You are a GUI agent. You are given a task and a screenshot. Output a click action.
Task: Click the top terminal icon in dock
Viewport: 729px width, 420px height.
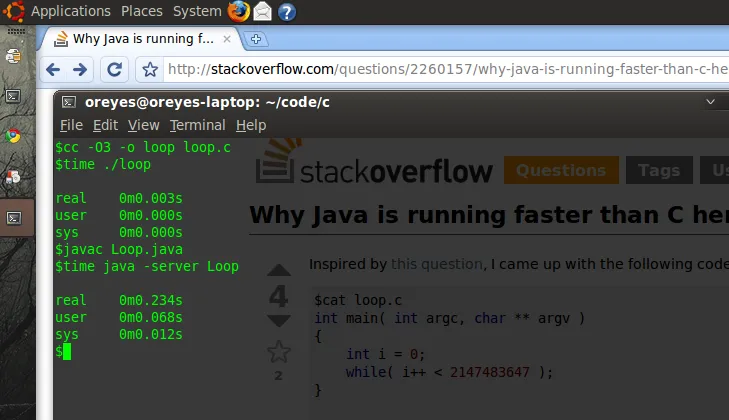[x=13, y=96]
